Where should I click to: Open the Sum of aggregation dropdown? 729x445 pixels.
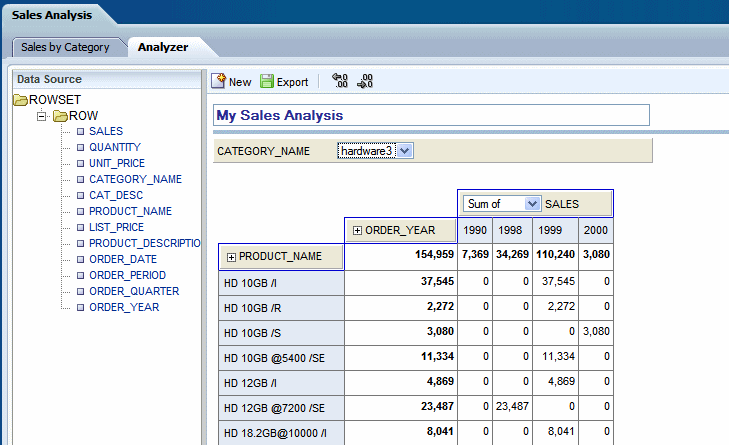pyautogui.click(x=531, y=203)
